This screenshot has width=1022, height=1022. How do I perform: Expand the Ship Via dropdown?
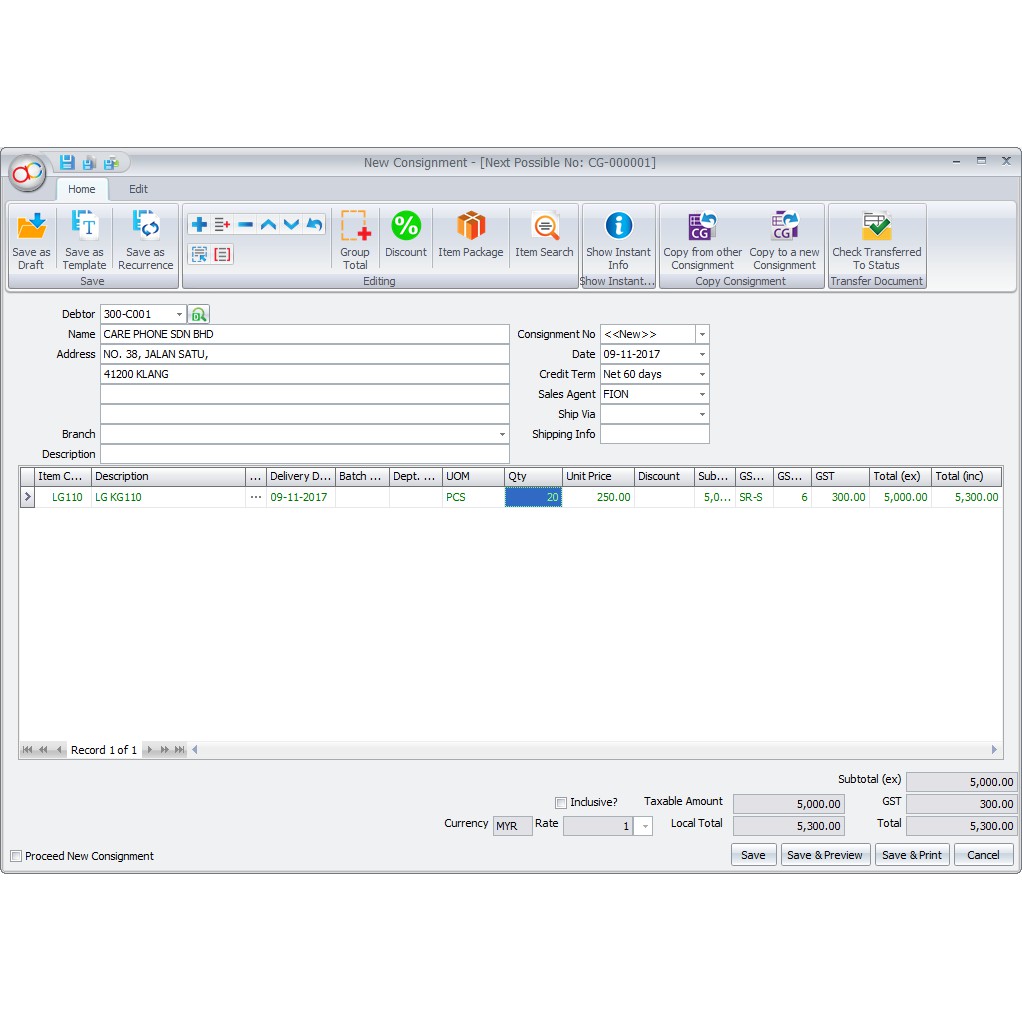702,415
